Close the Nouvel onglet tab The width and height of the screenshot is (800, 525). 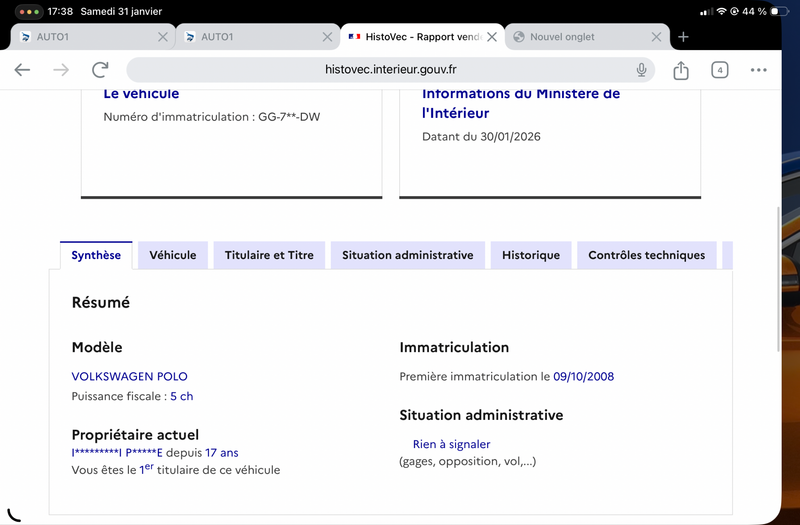coord(656,37)
